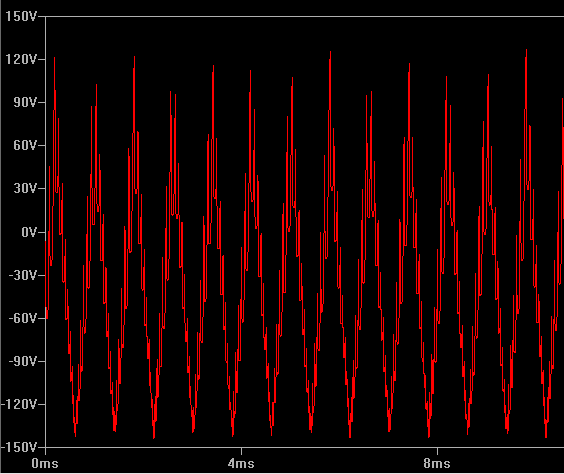The height and width of the screenshot is (474, 564).
Task: Click the 0V y-axis label
Action: [x=29, y=232]
